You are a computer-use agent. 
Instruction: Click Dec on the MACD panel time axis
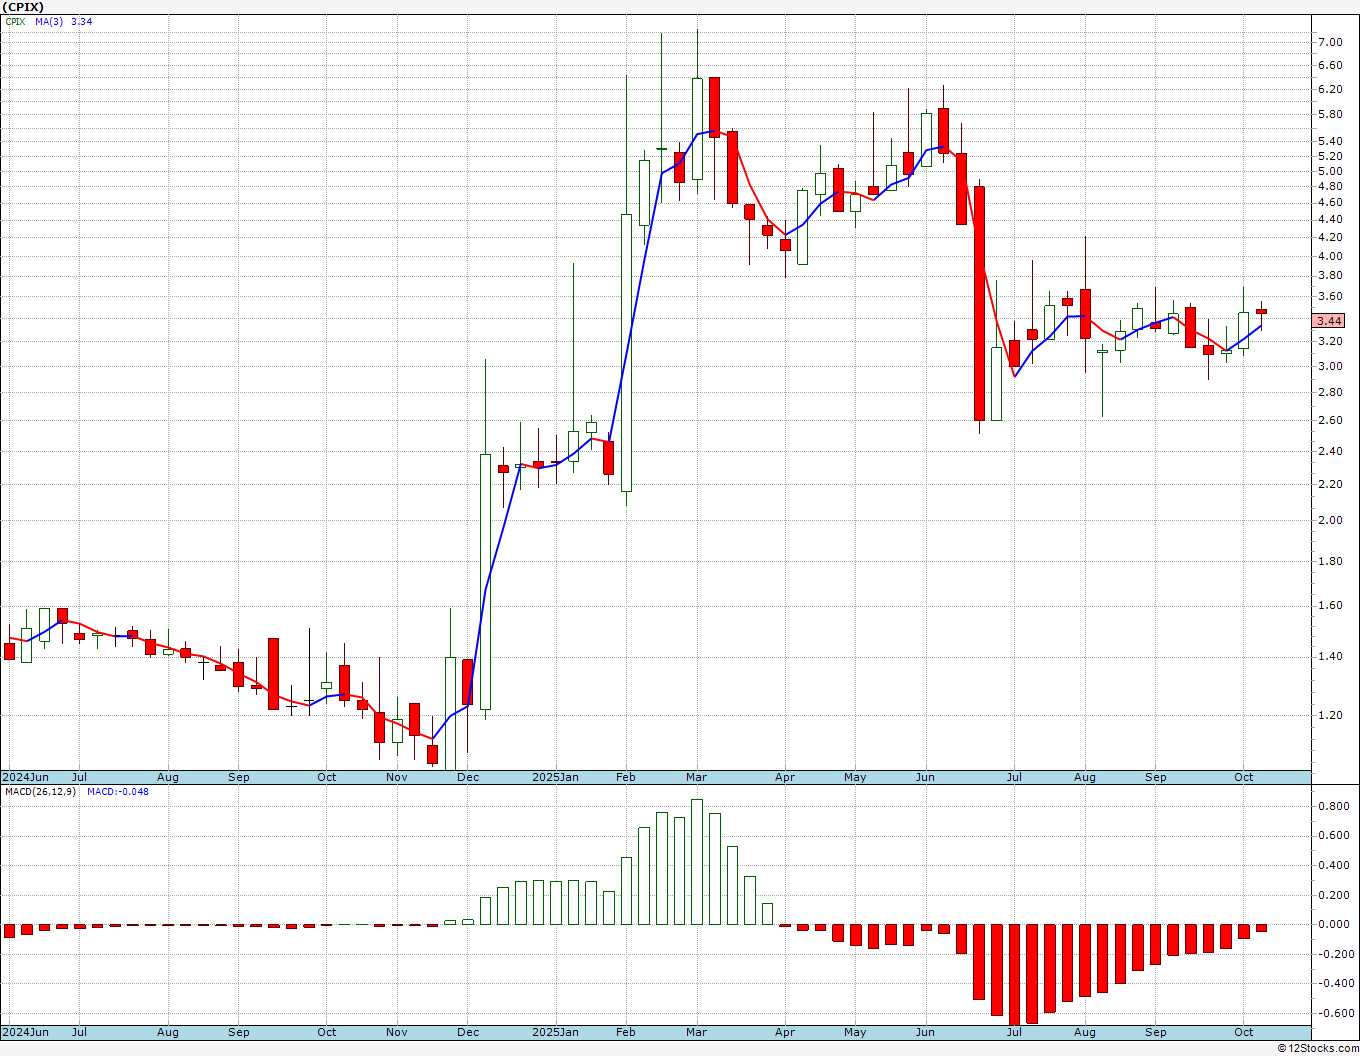pyautogui.click(x=467, y=1032)
